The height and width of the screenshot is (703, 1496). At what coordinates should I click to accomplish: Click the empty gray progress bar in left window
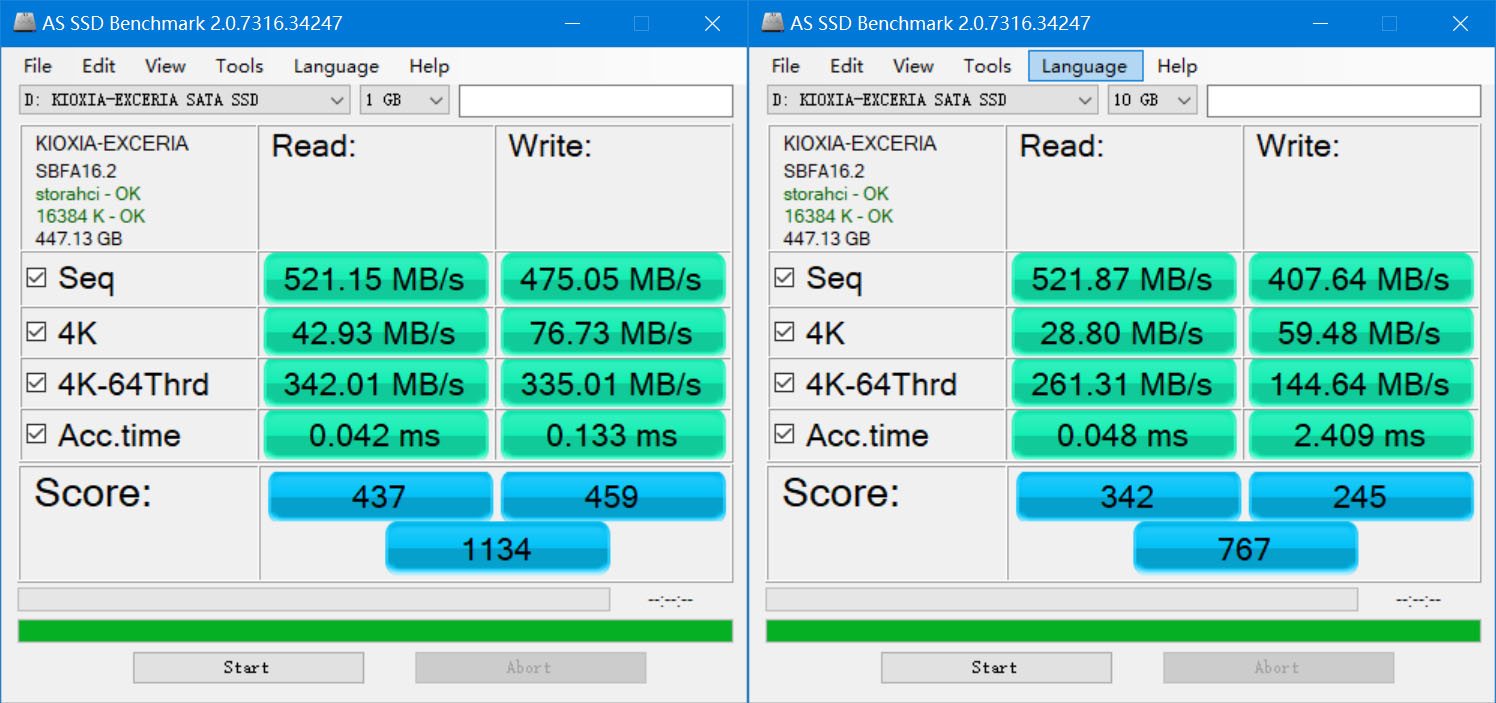pos(314,599)
